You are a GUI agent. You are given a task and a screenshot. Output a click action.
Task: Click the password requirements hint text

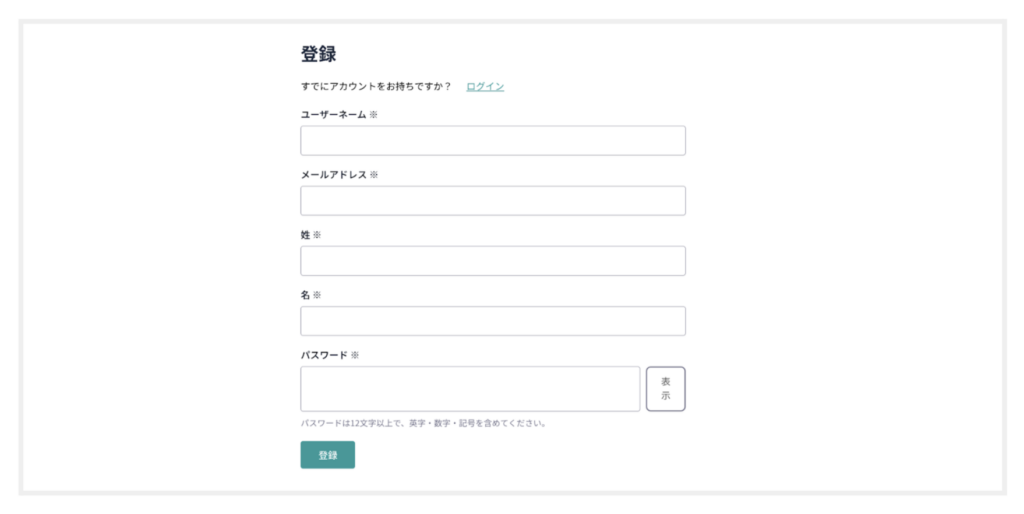click(423, 423)
